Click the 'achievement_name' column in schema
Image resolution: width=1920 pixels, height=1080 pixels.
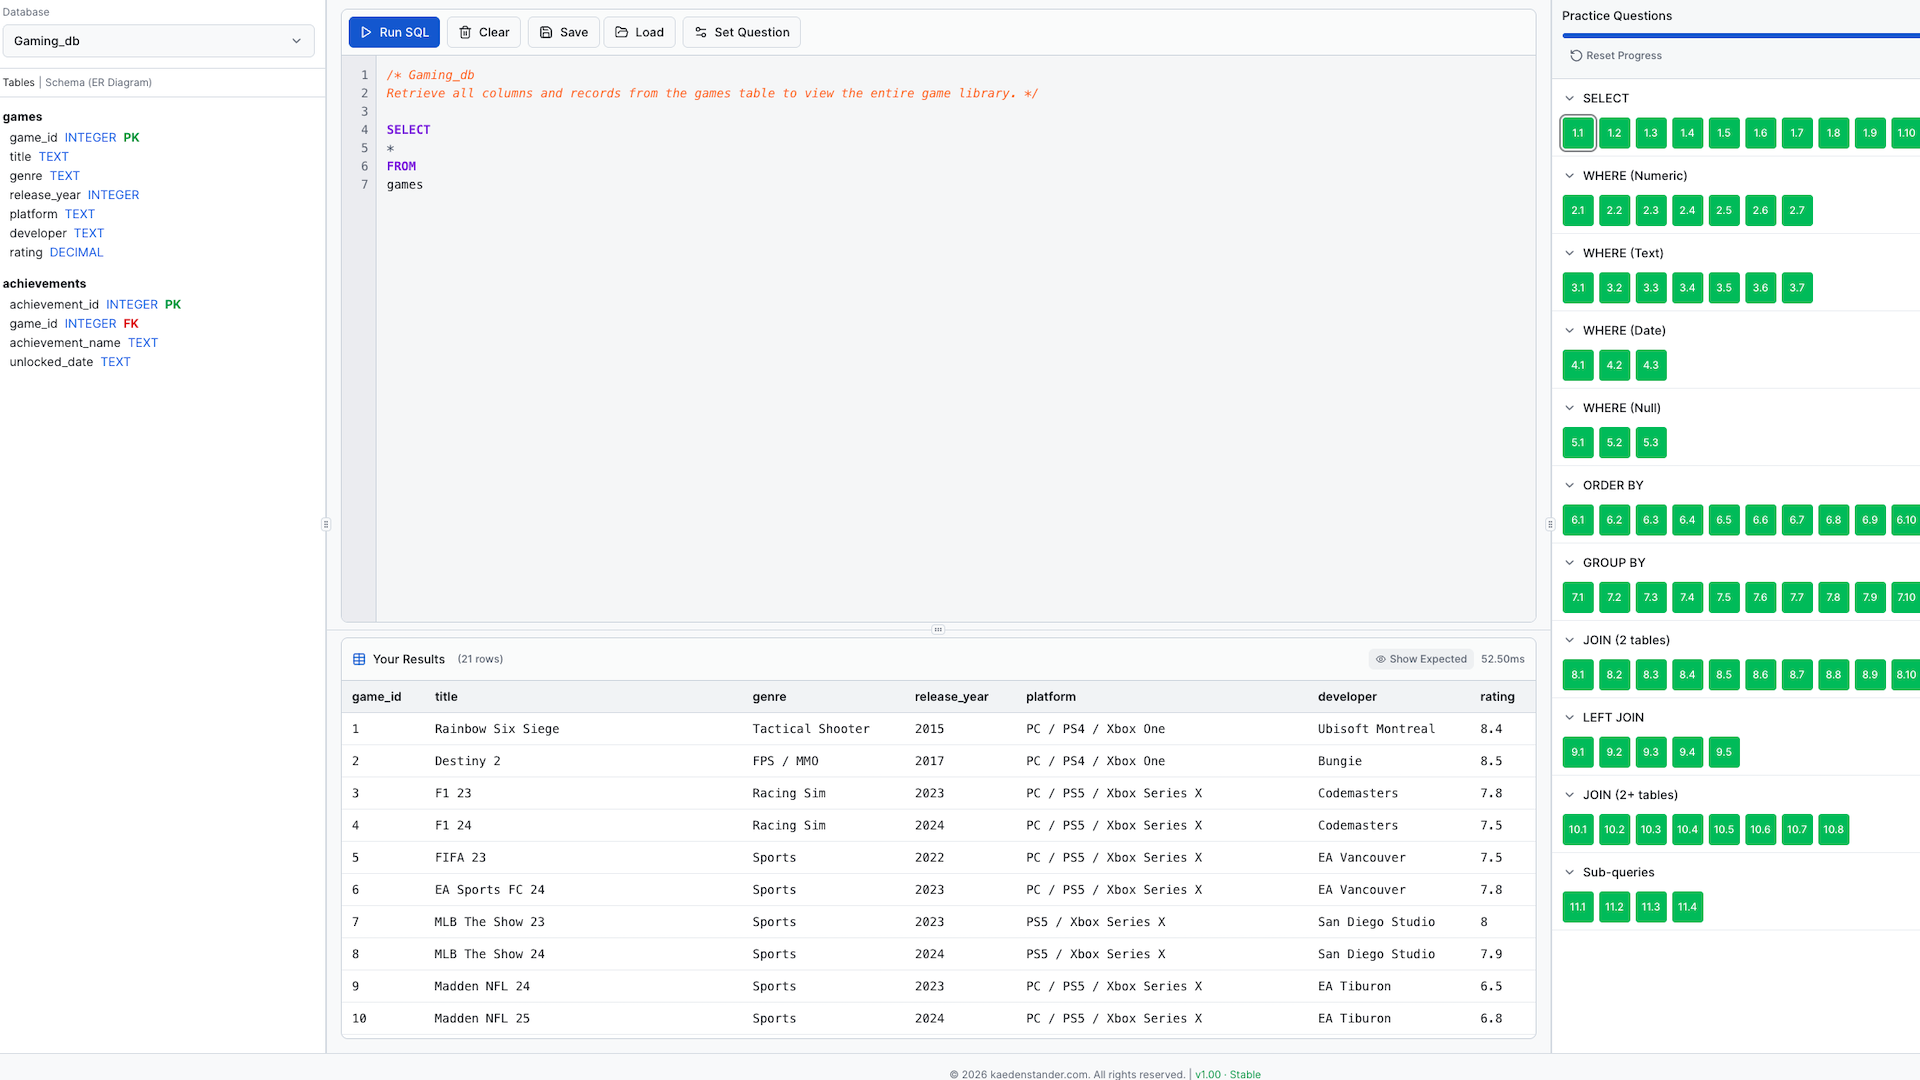[65, 343]
